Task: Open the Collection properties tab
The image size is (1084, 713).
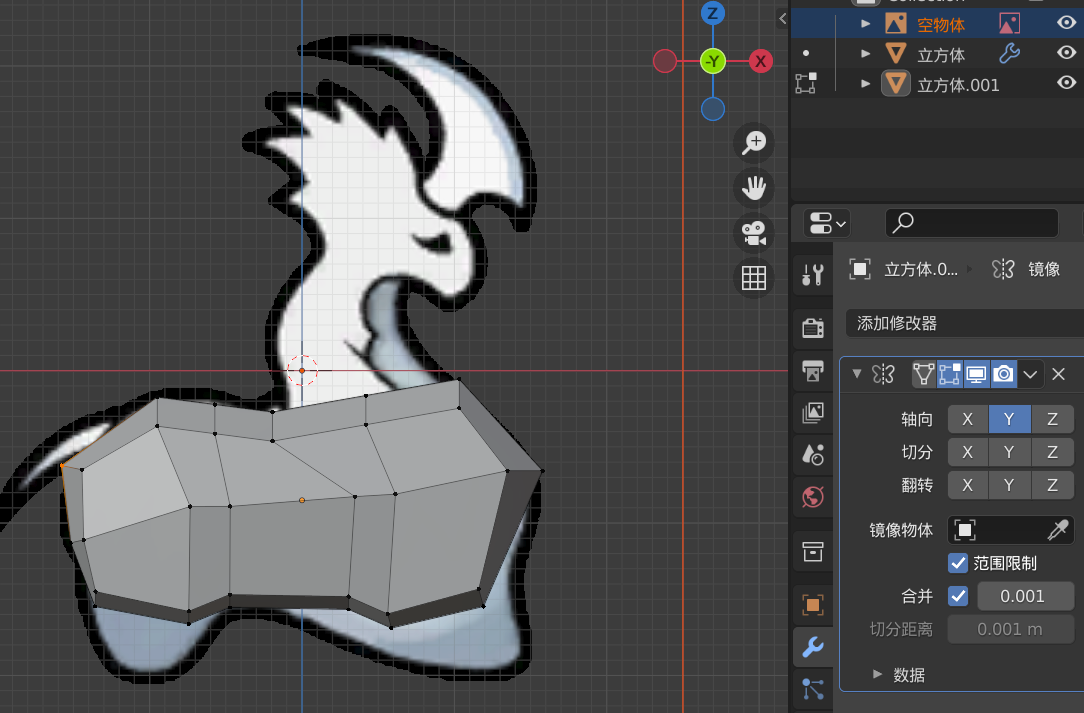Action: pyautogui.click(x=813, y=552)
